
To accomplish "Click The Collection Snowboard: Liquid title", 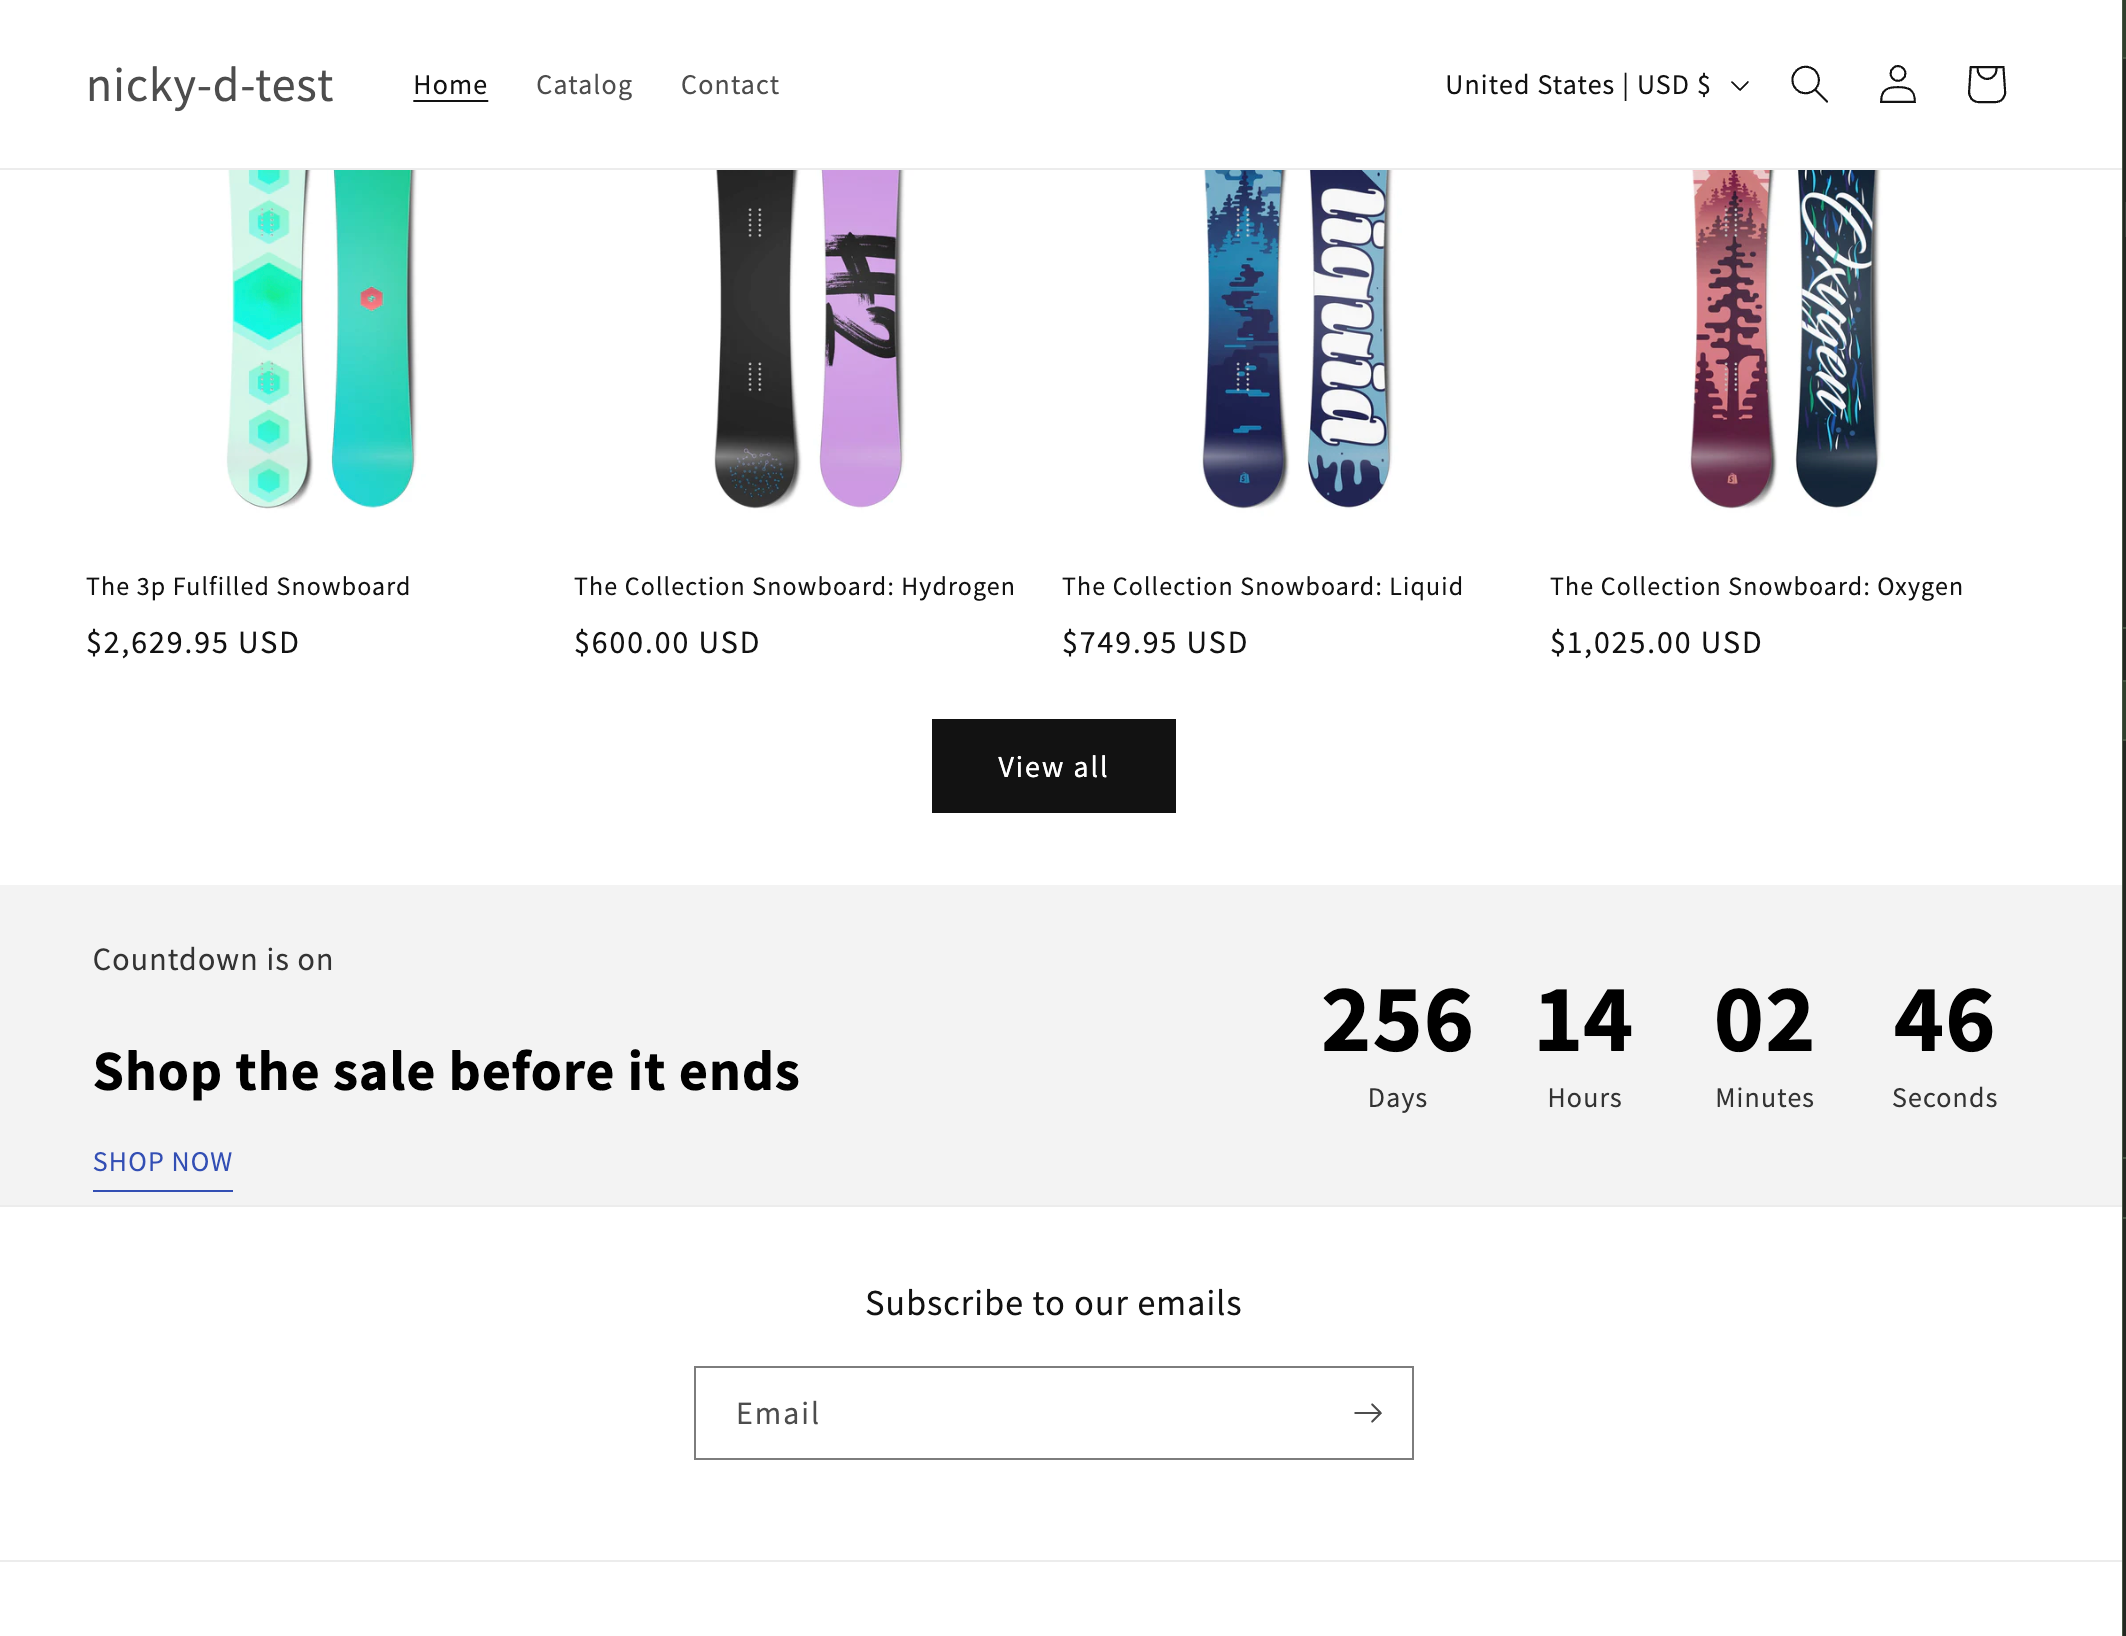I will click(1262, 587).
